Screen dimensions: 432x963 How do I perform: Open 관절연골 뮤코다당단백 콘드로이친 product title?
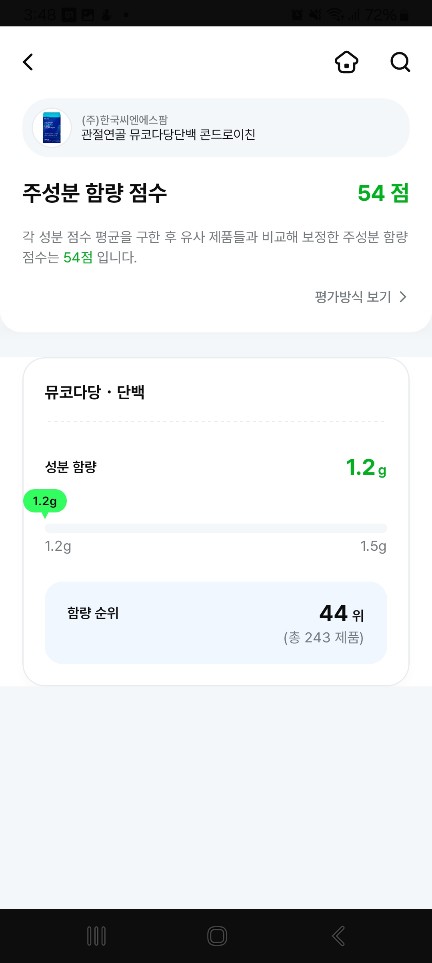pos(168,135)
